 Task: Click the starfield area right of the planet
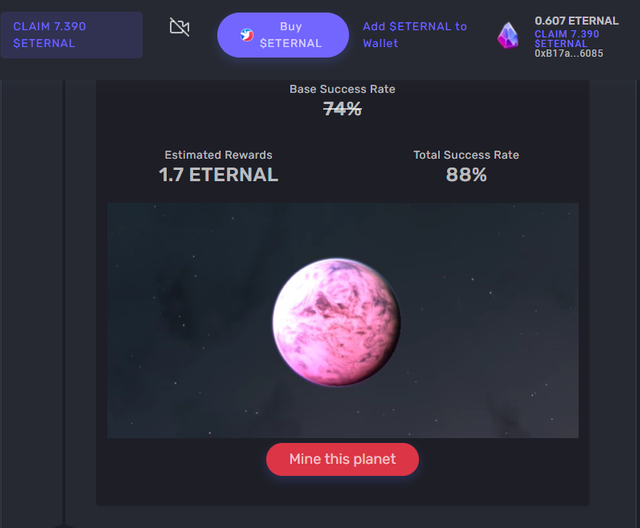click(490, 320)
